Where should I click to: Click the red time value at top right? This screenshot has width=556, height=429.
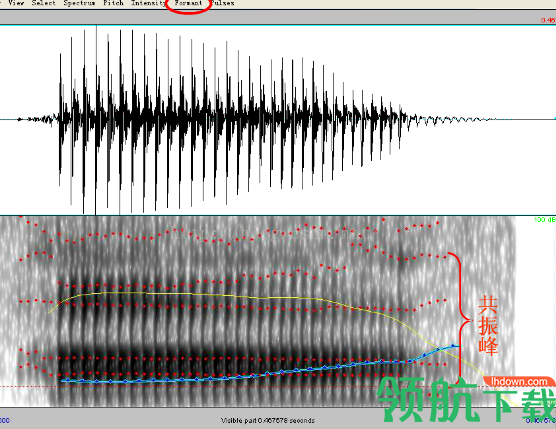[548, 20]
